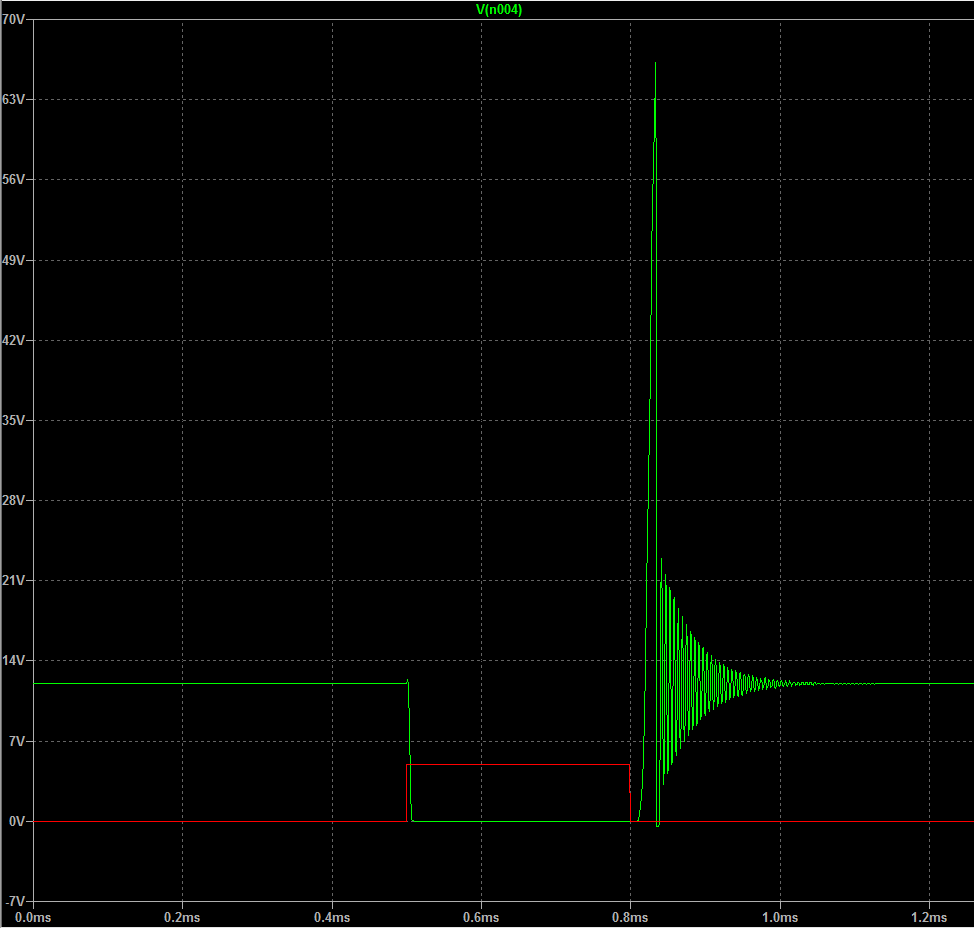Image resolution: width=974 pixels, height=929 pixels.
Task: Click the flat top of the red pulse
Action: tap(520, 764)
